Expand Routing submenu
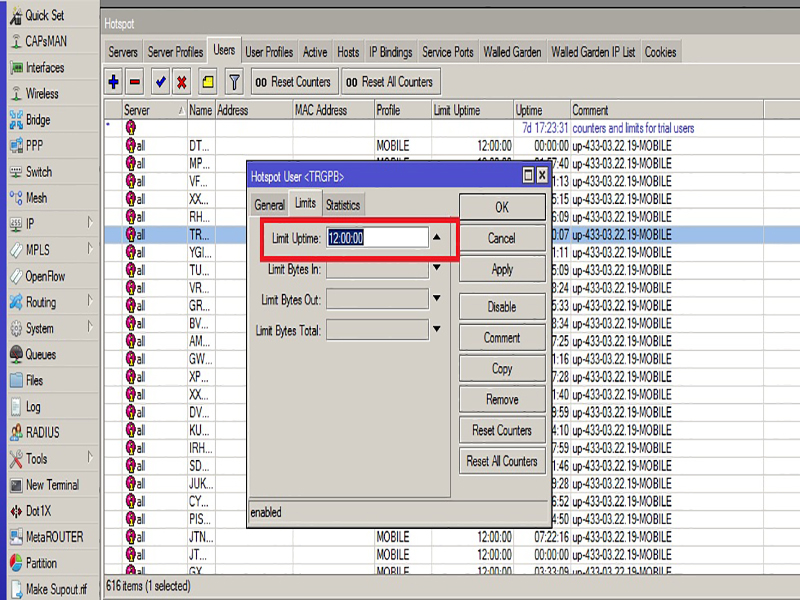 (90, 301)
